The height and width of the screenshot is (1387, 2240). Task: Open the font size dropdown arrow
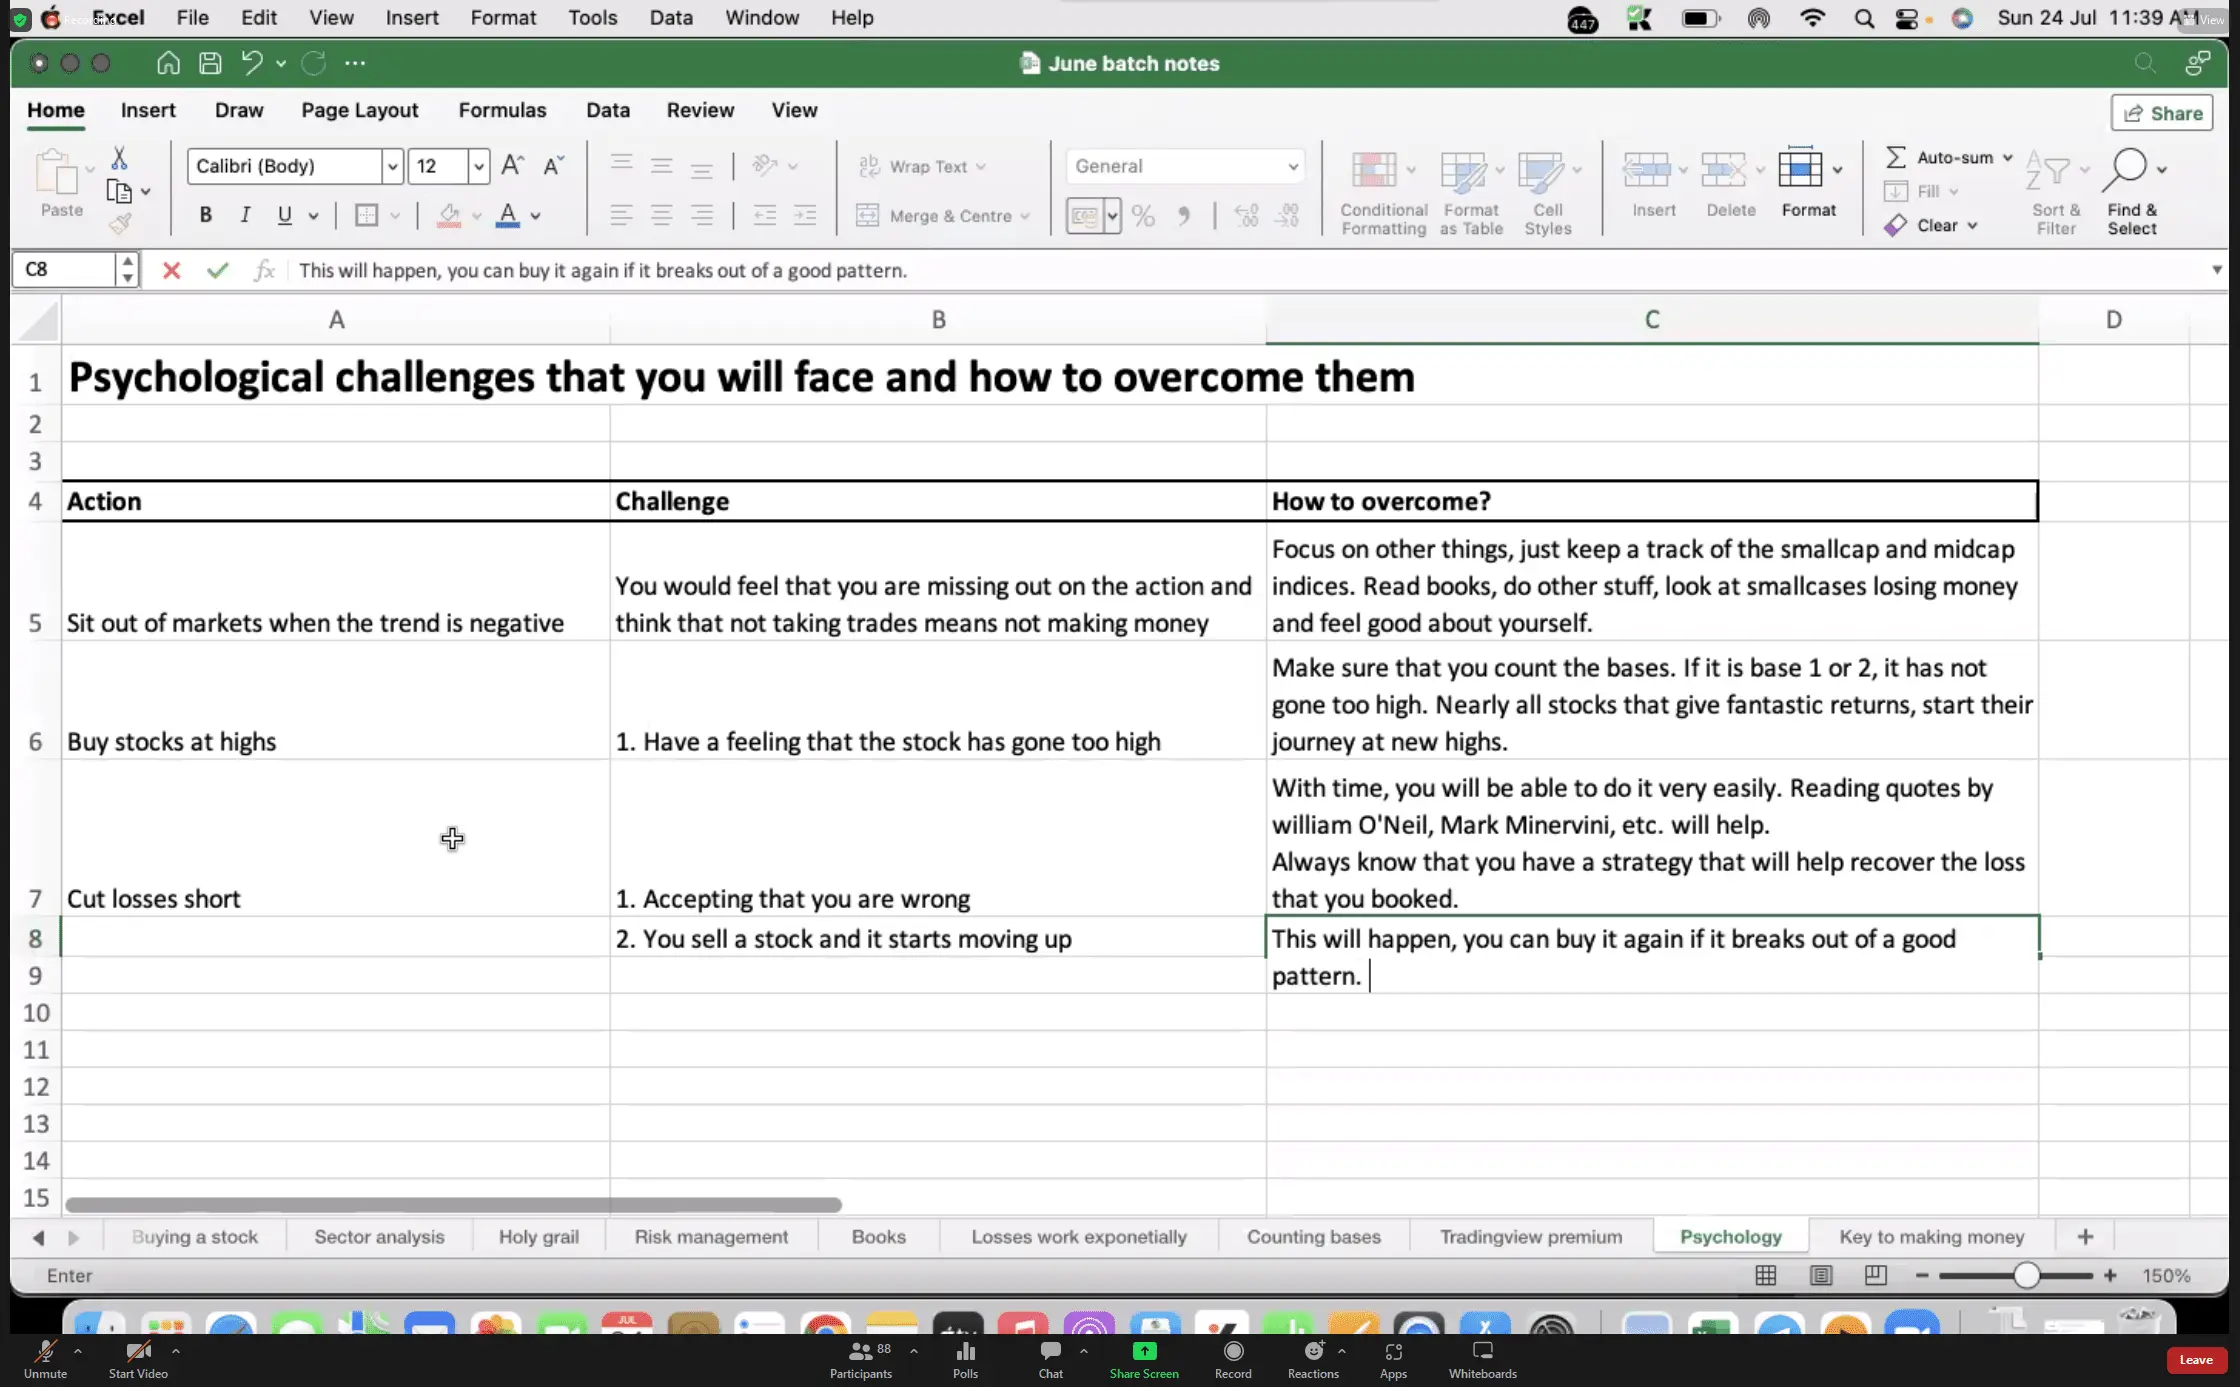click(479, 166)
